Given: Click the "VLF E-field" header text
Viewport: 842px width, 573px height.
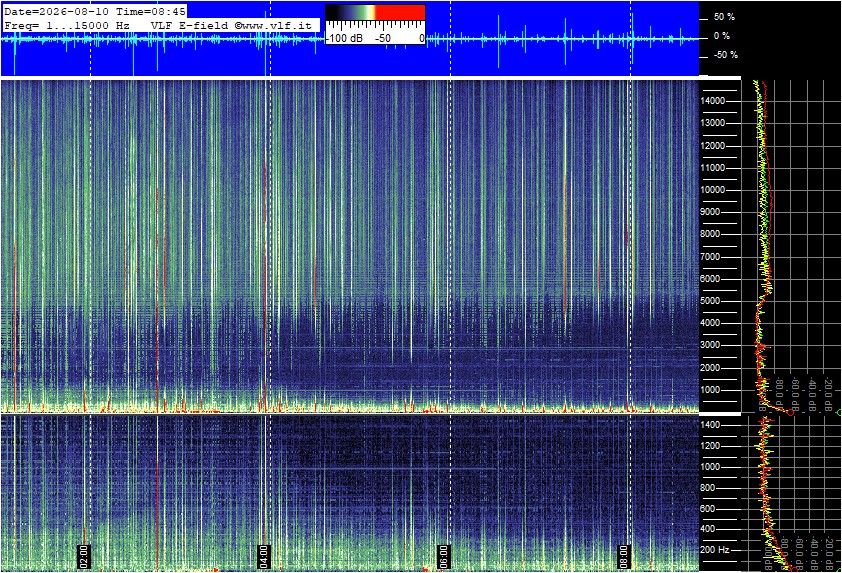Looking at the screenshot, I should pyautogui.click(x=190, y=25).
